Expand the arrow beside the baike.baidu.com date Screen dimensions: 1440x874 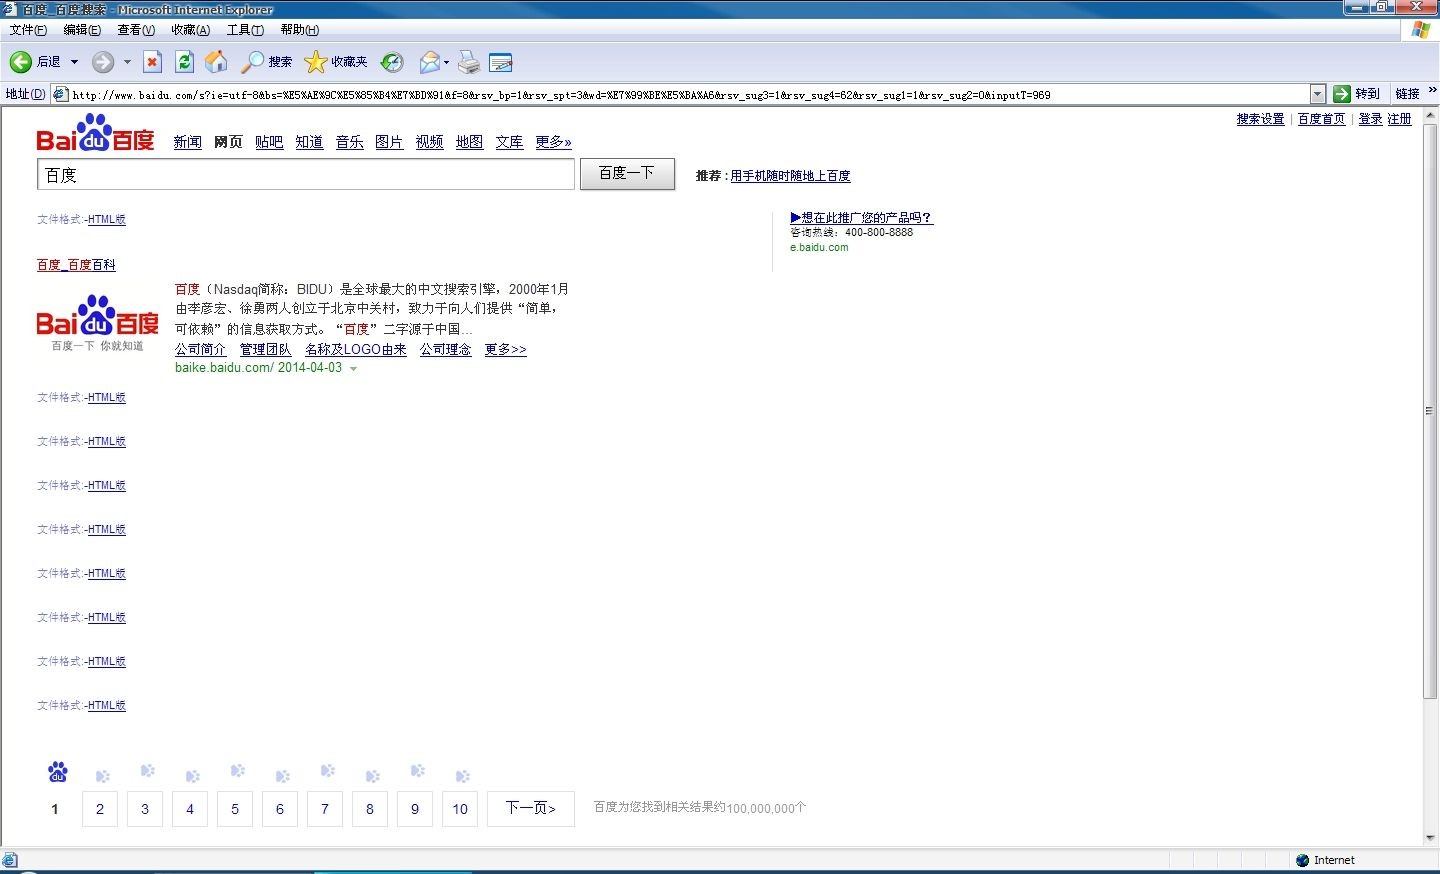click(353, 369)
